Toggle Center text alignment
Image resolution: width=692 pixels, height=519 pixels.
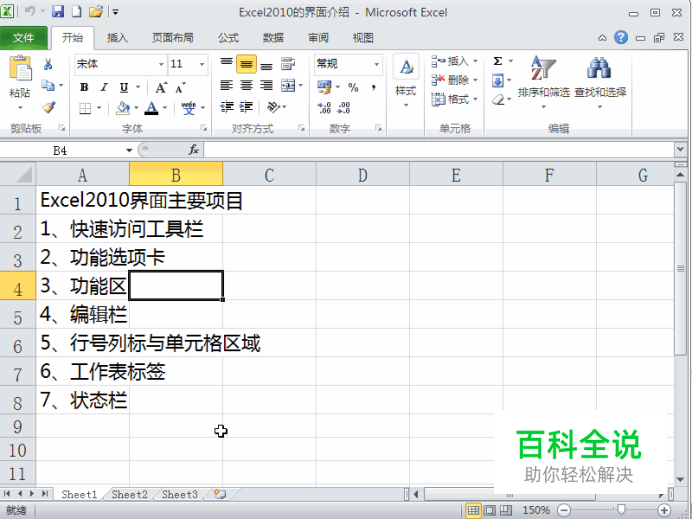point(246,85)
